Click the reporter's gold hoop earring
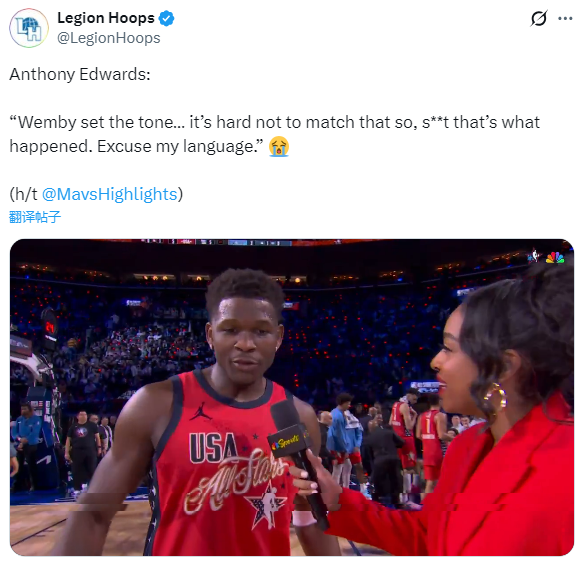The height and width of the screenshot is (565, 588). pos(496,399)
